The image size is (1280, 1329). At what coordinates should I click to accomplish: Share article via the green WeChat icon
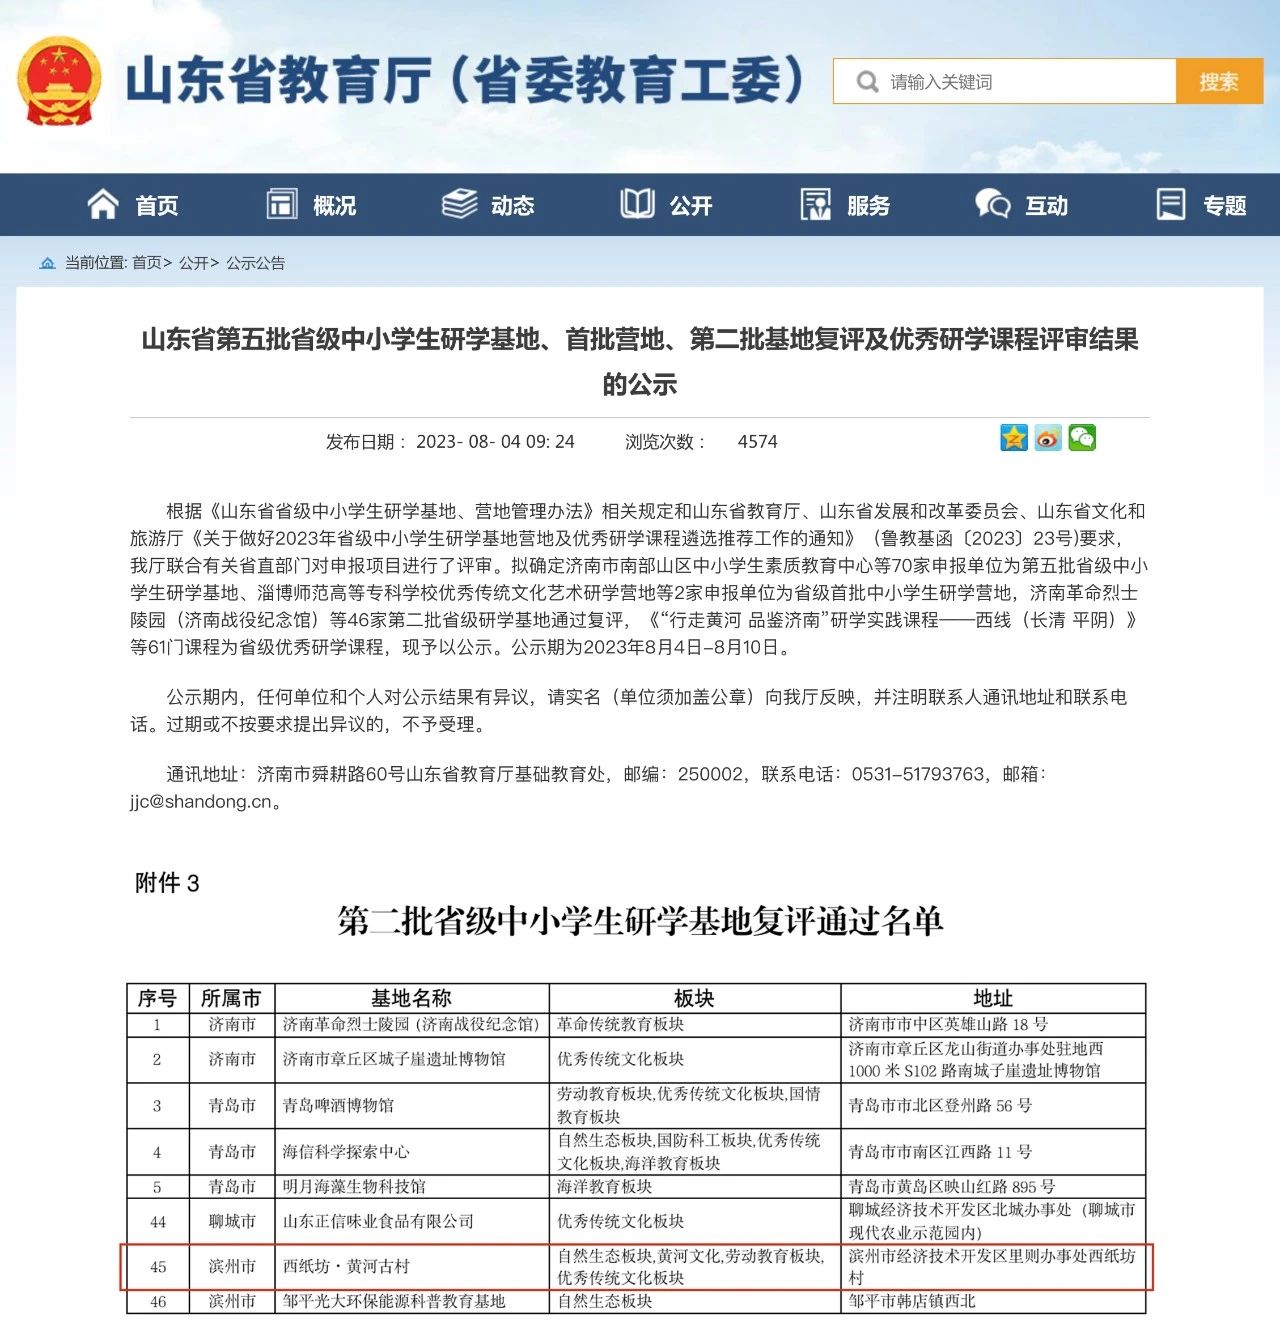pyautogui.click(x=1082, y=438)
